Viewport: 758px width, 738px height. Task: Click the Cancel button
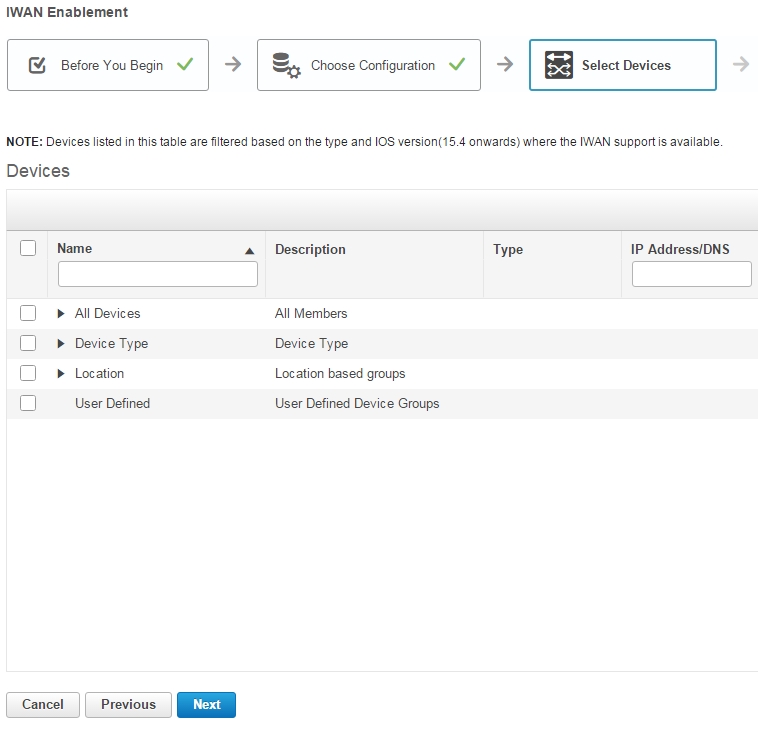pyautogui.click(x=43, y=704)
